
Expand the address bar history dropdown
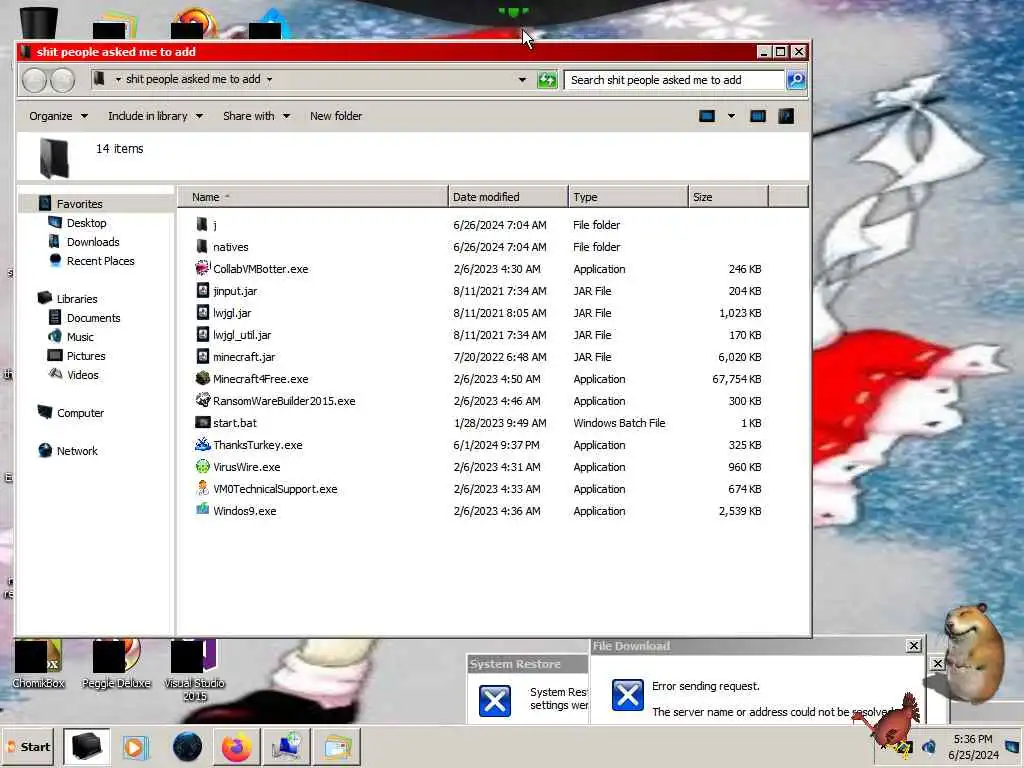click(x=522, y=80)
